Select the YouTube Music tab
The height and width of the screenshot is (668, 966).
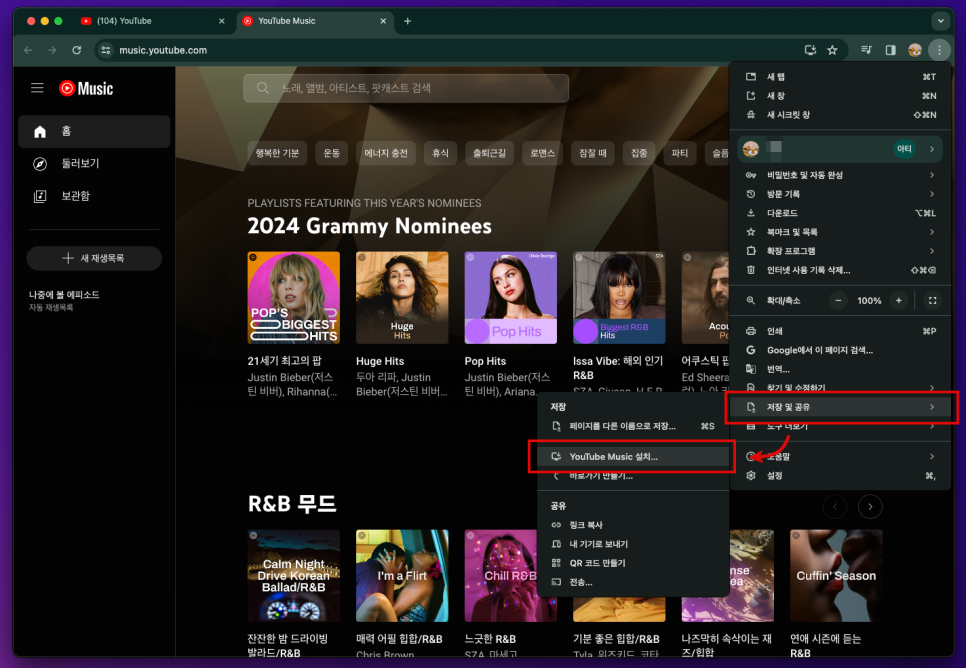click(314, 21)
